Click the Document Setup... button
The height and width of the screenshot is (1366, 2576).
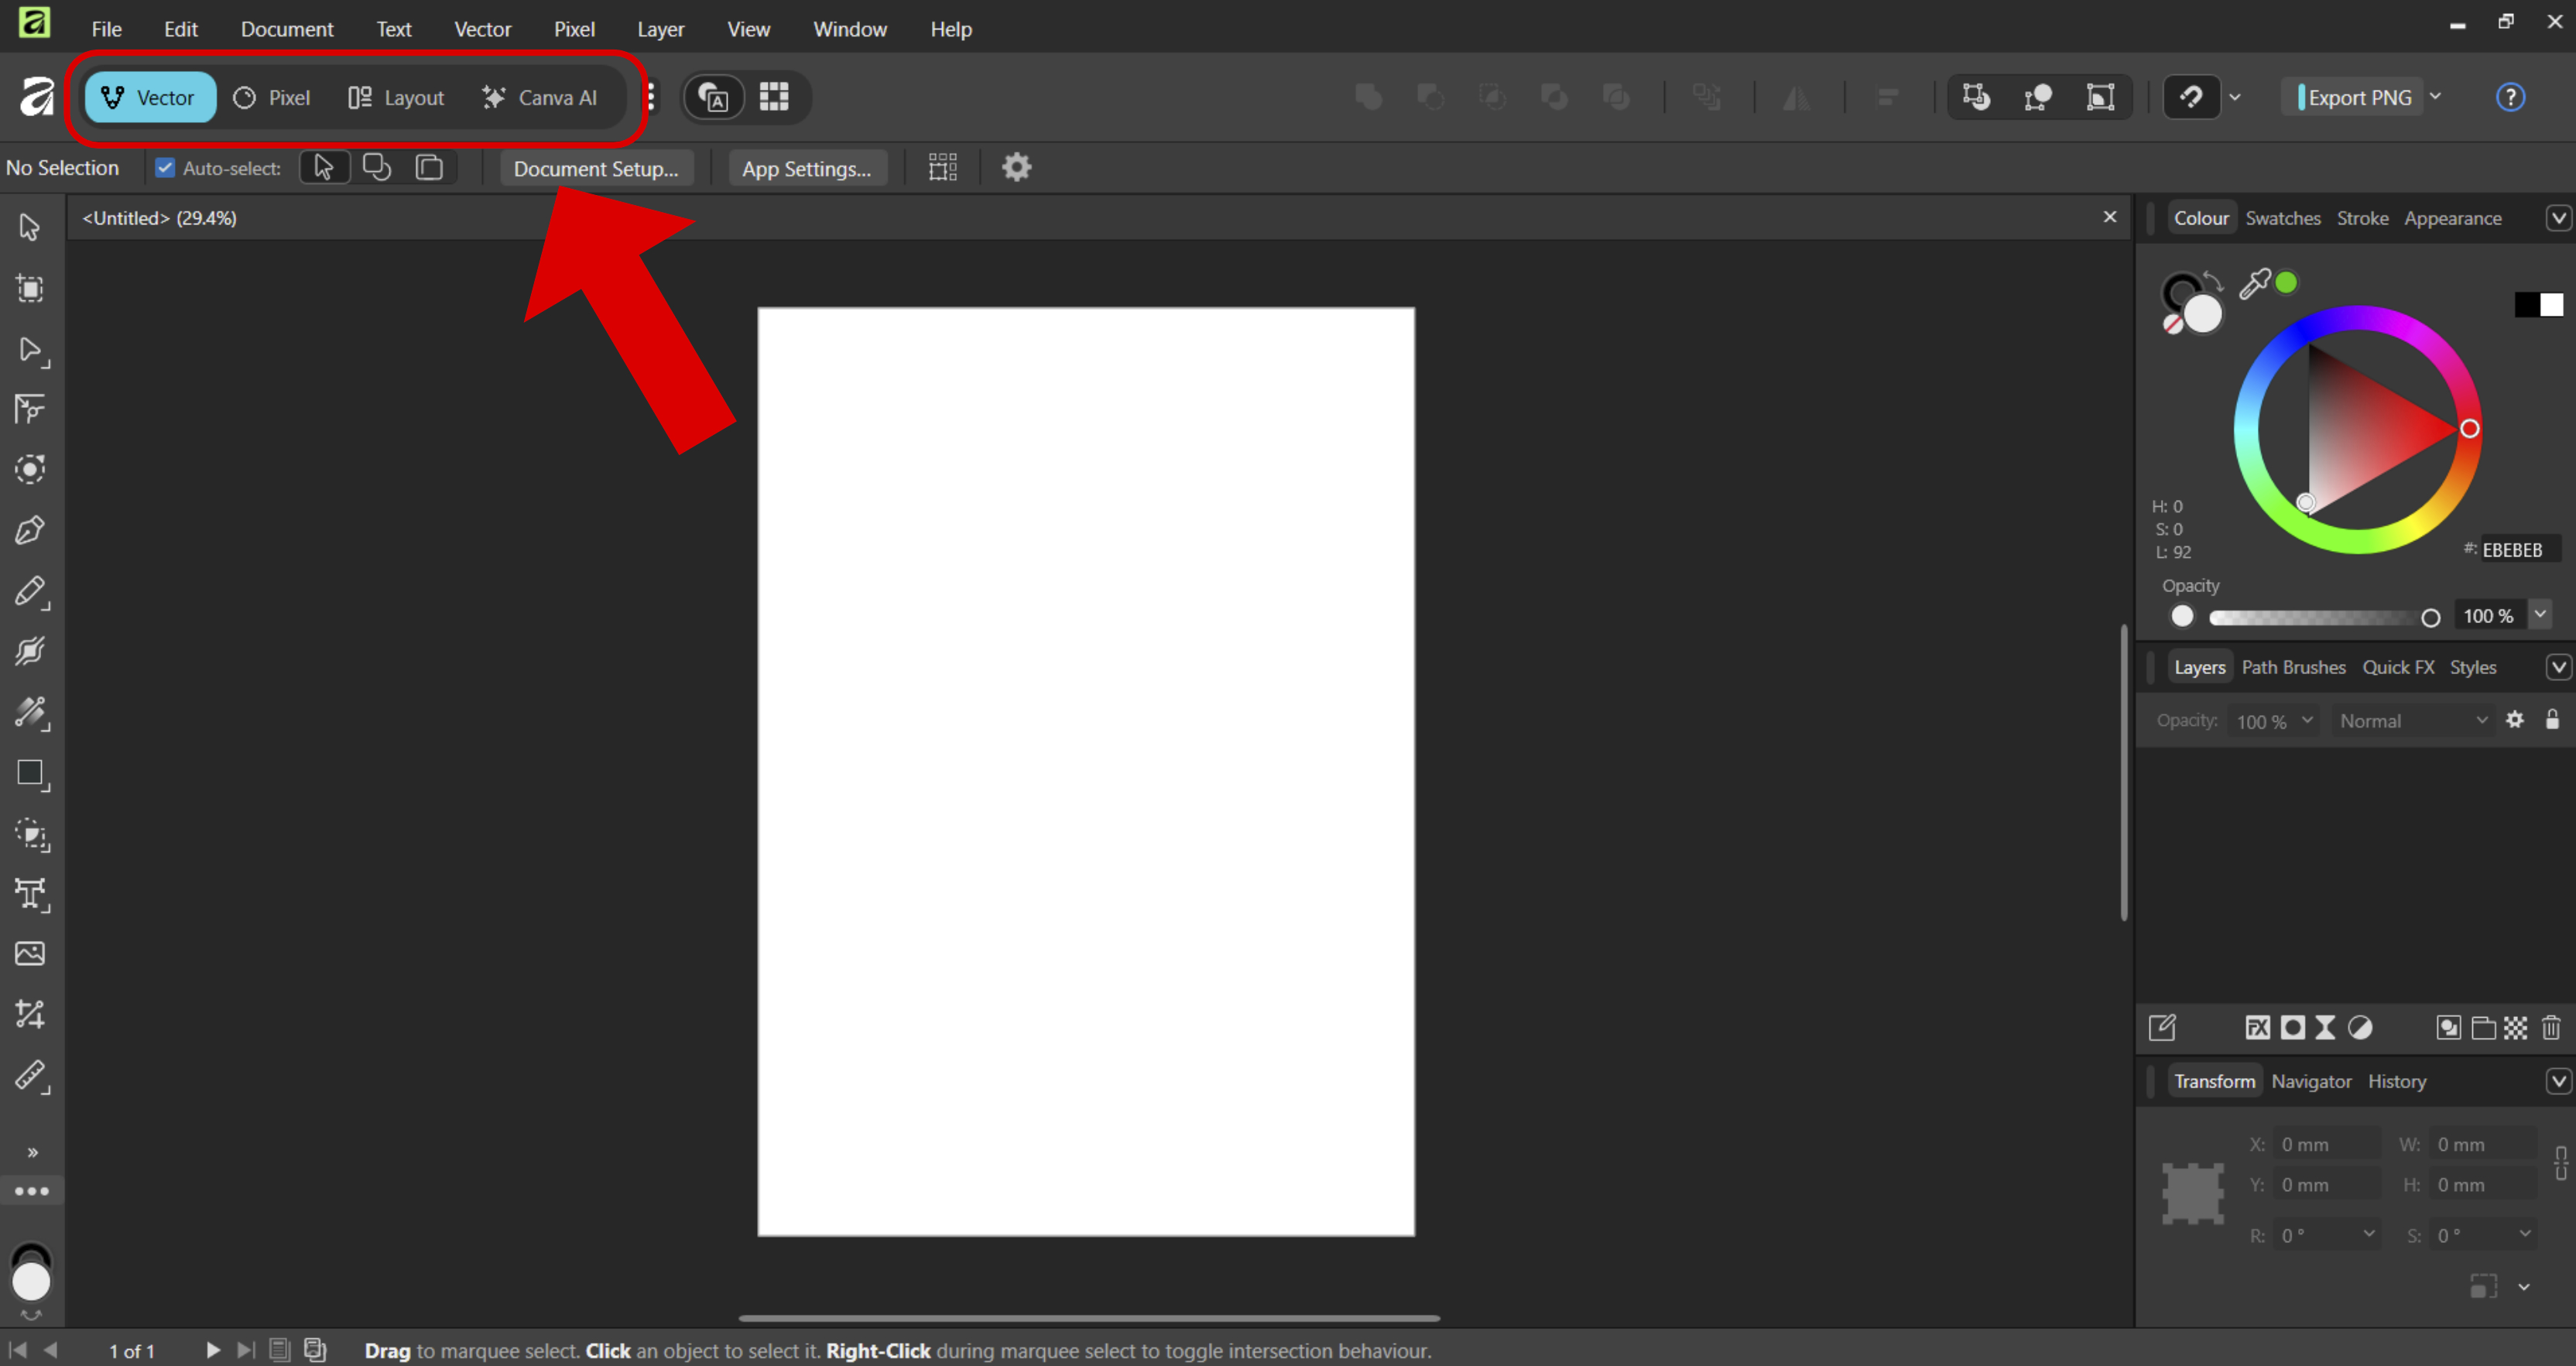click(x=596, y=168)
